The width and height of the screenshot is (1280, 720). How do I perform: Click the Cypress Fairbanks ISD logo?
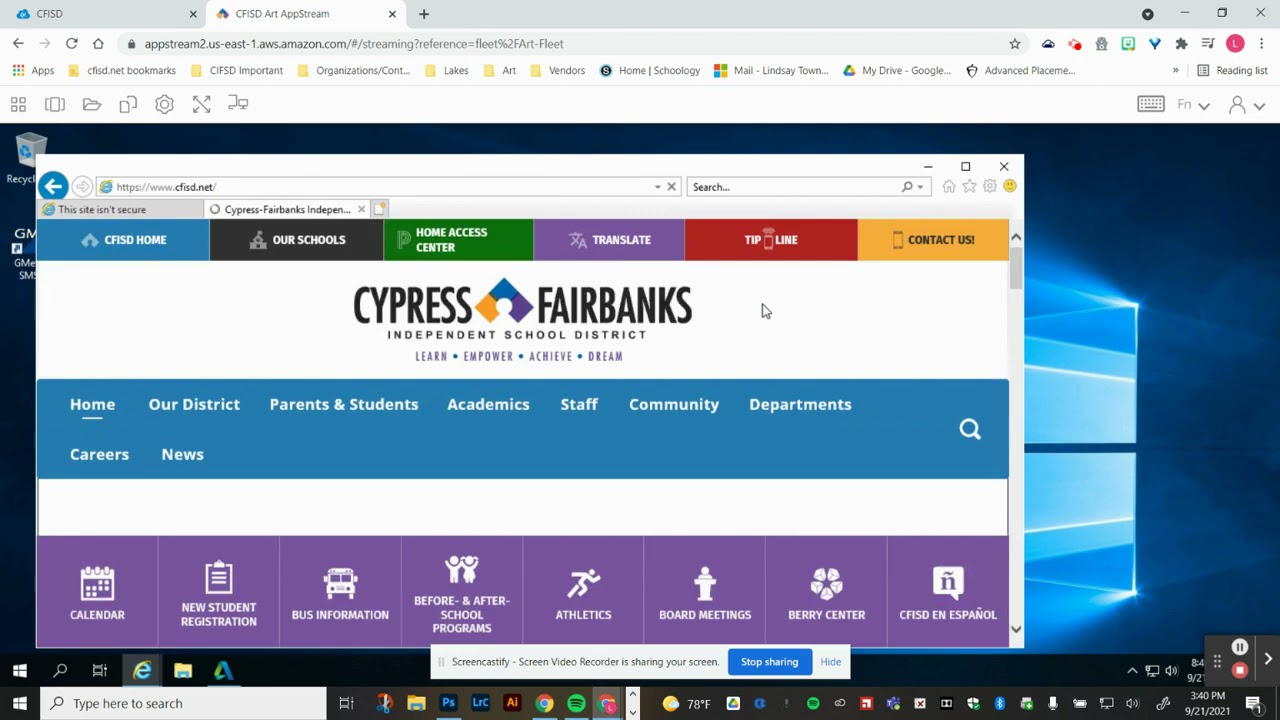(522, 320)
